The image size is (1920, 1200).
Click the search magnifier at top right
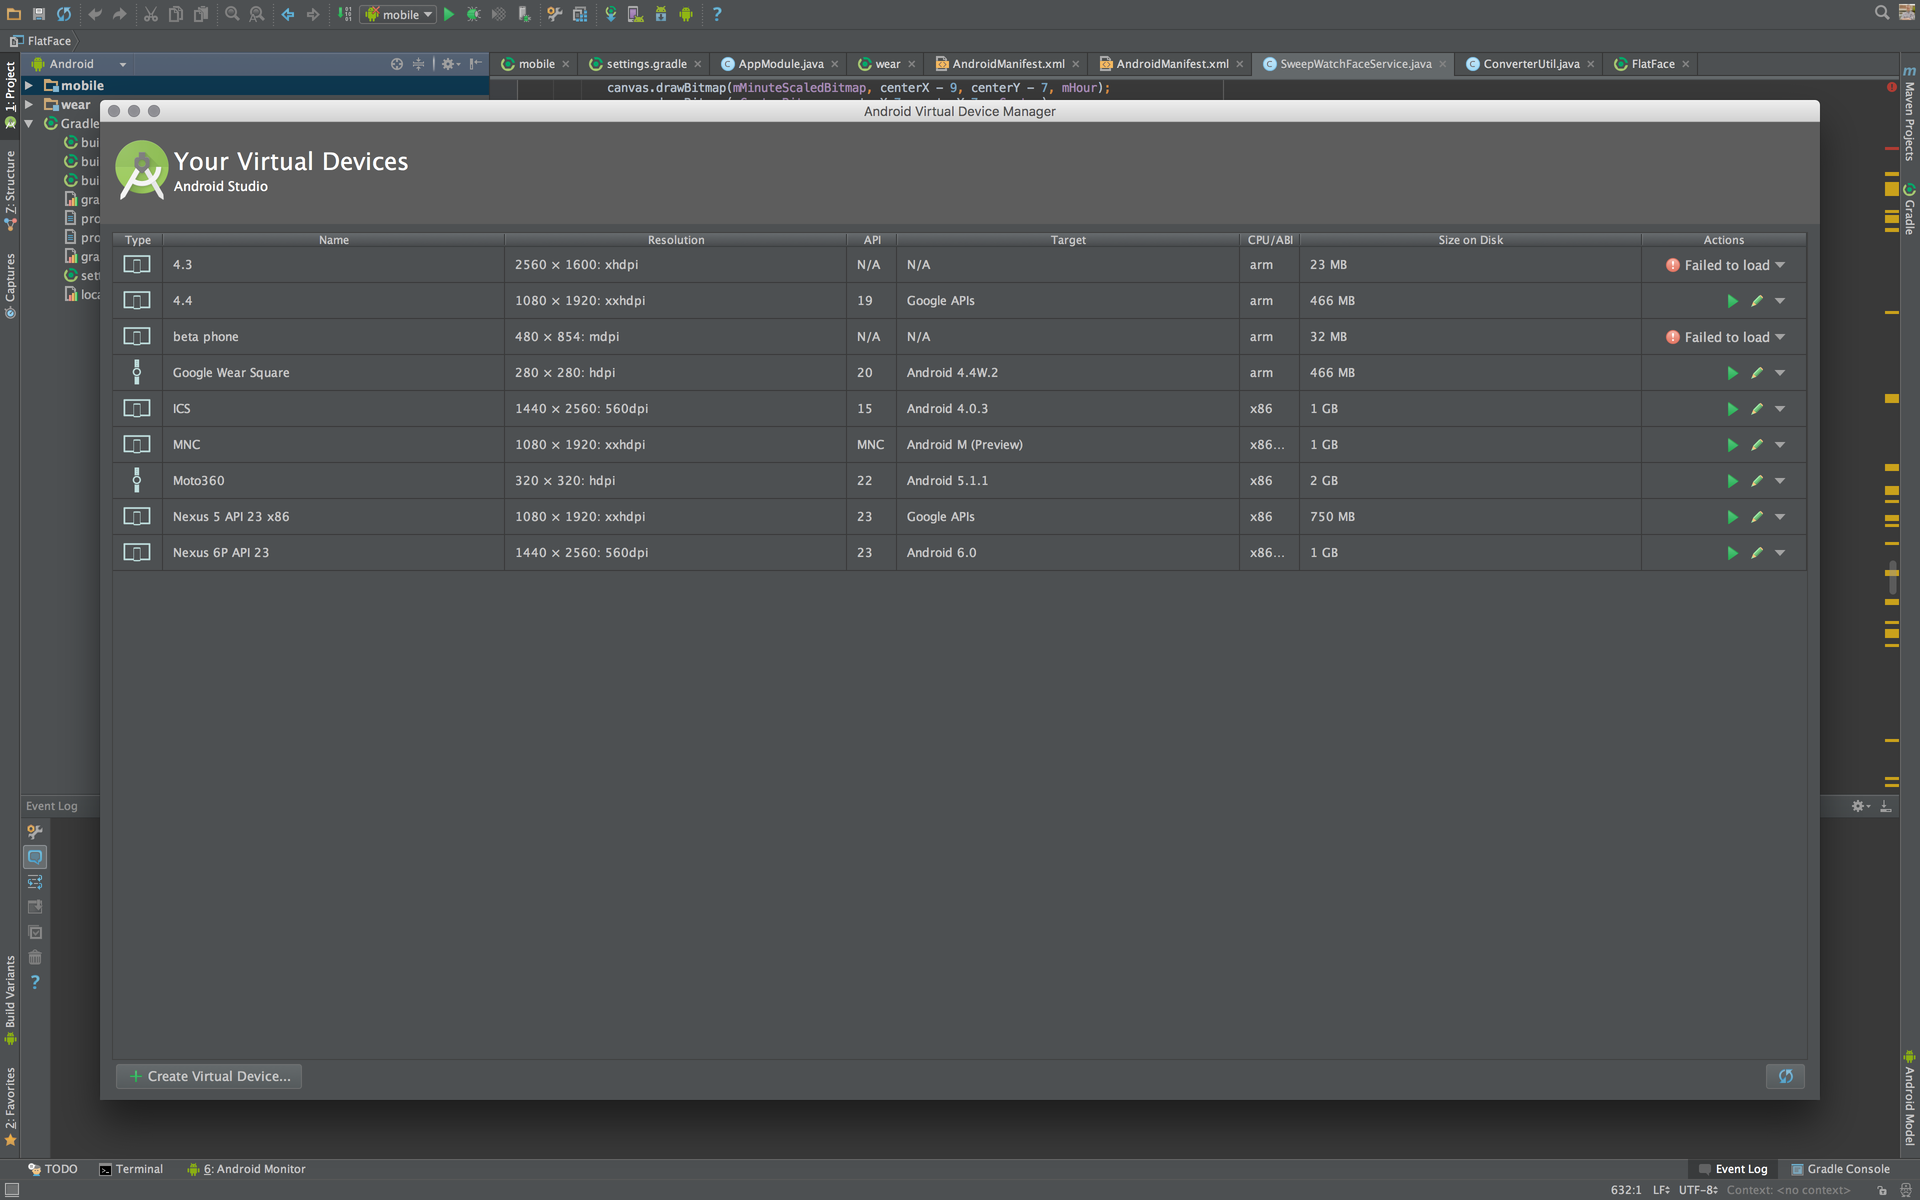click(x=1881, y=12)
